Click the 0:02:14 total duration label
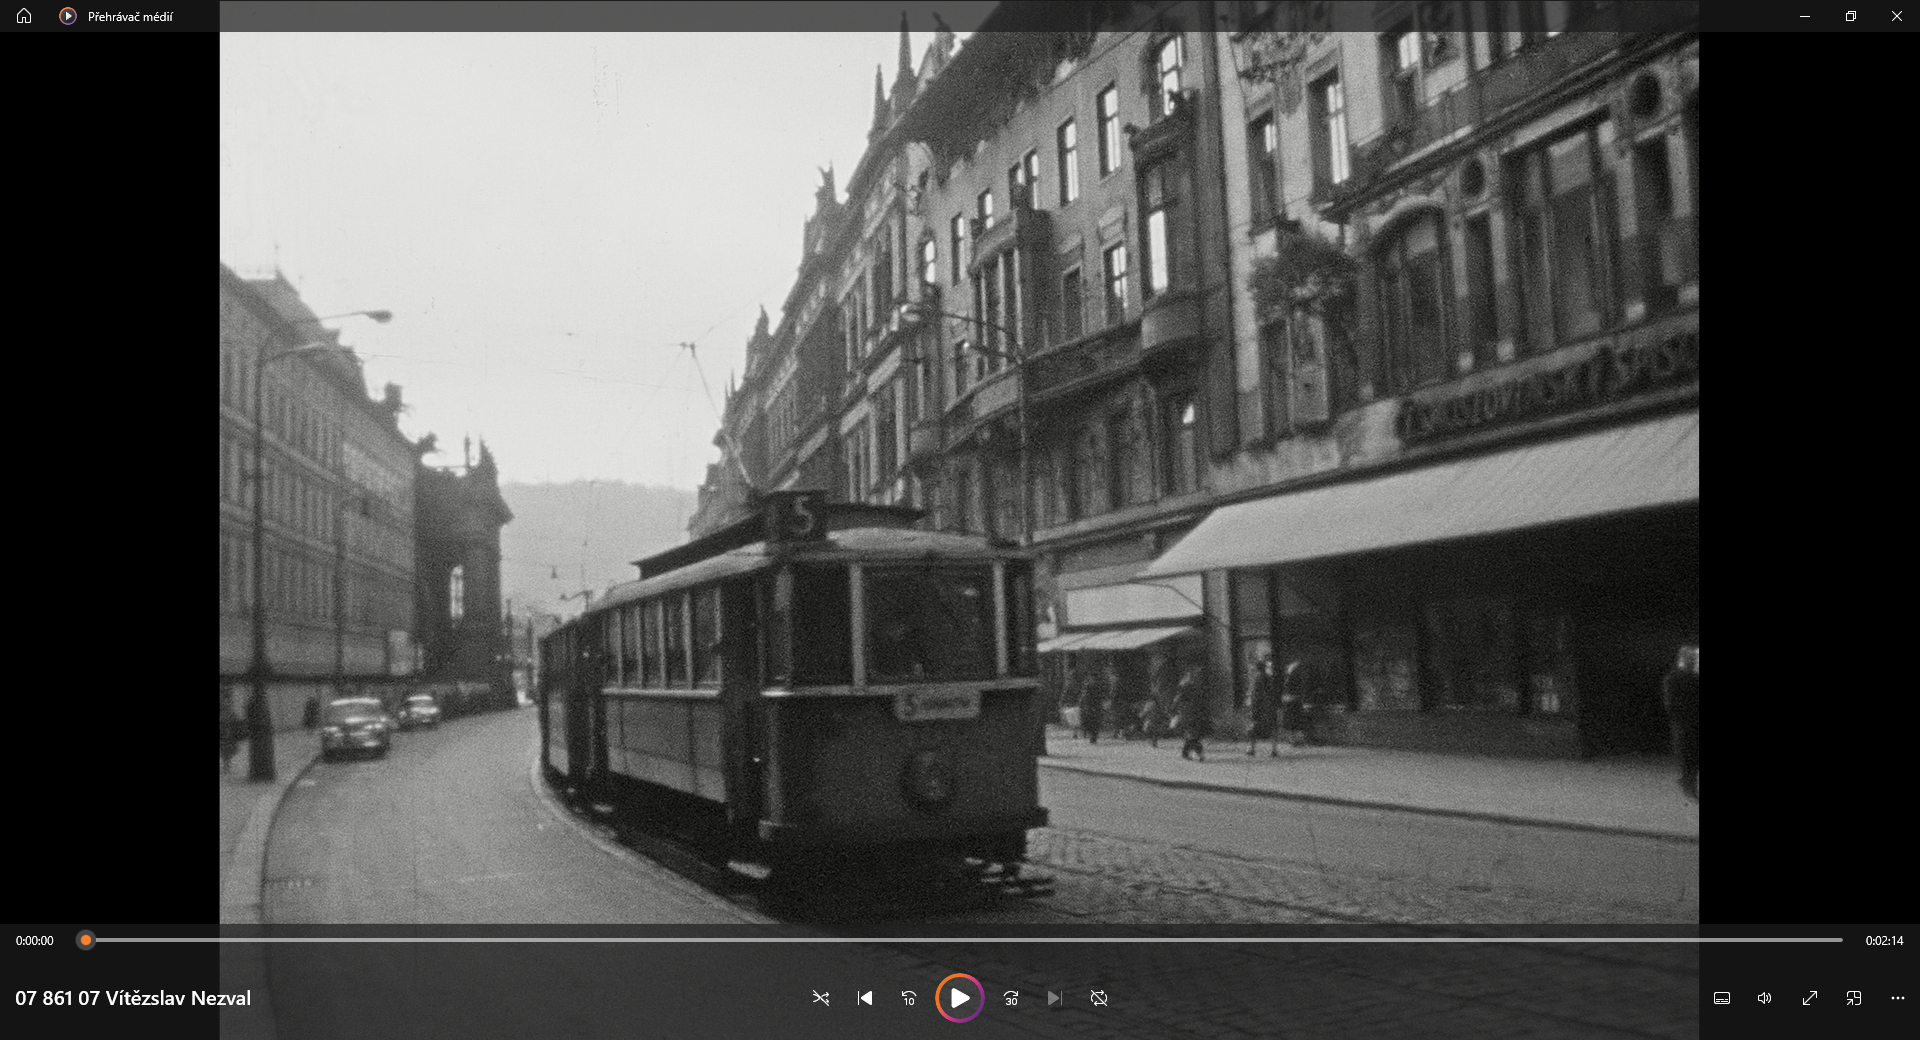 pyautogui.click(x=1884, y=941)
